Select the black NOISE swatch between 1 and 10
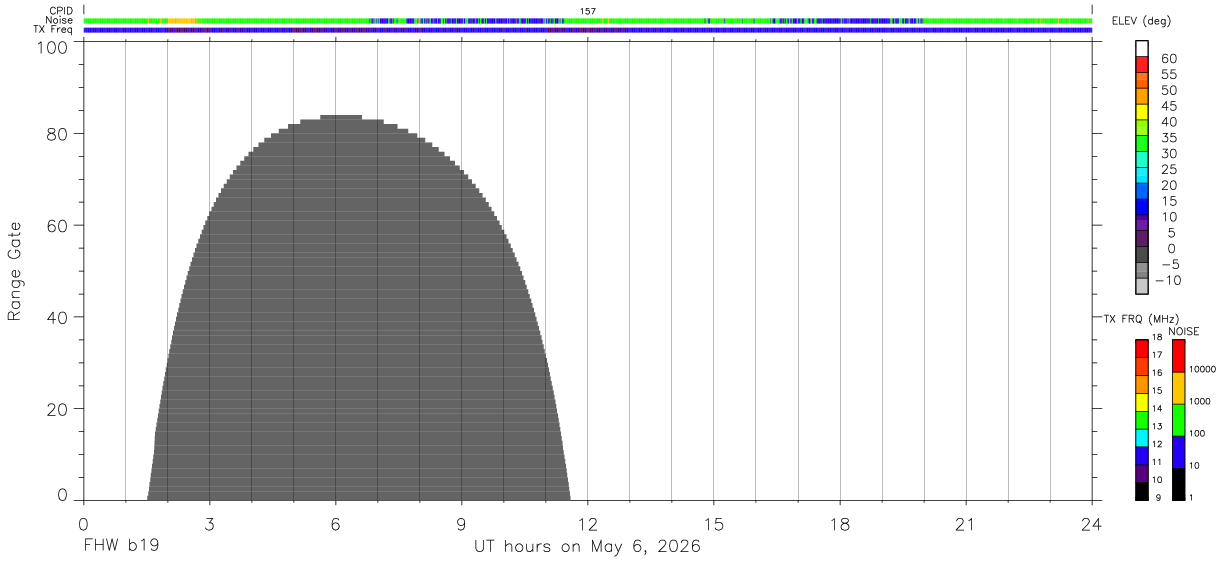Viewport: 1228px width, 567px height. click(x=1178, y=484)
